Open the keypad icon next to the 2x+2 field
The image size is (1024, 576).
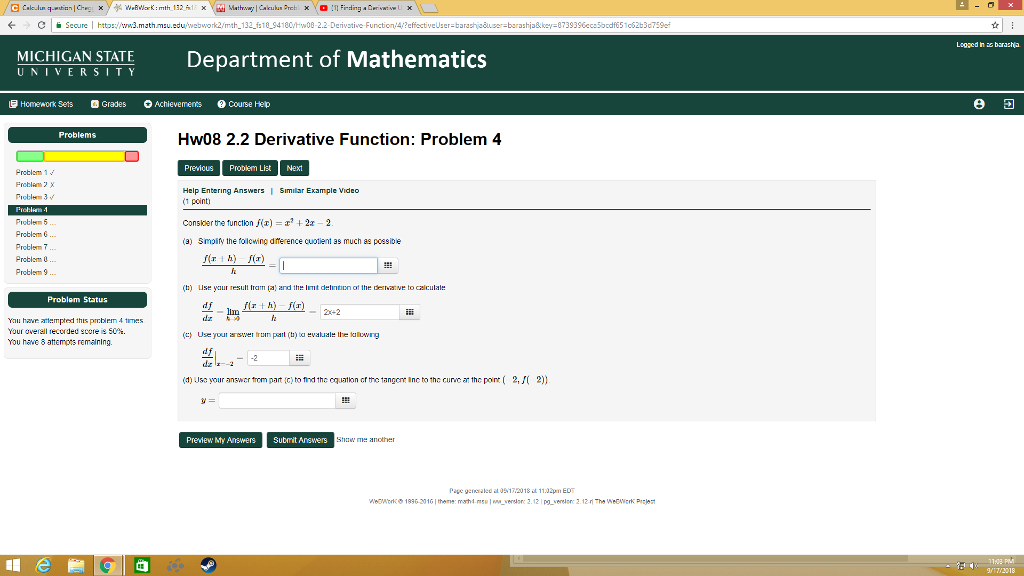tap(409, 312)
